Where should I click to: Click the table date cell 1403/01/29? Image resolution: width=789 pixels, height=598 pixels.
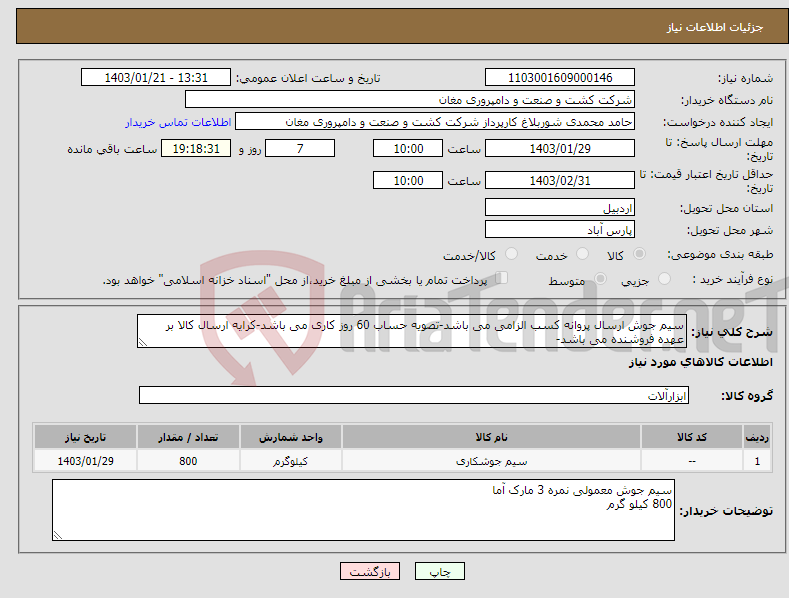85,461
